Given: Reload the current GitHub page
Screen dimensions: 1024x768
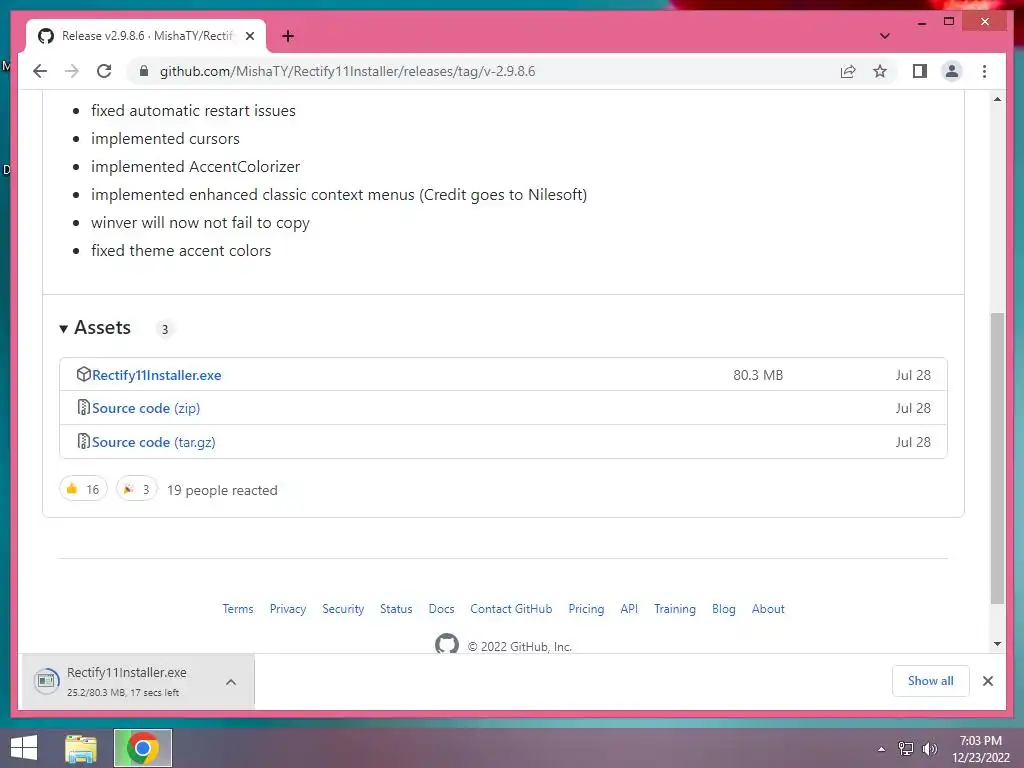Looking at the screenshot, I should coord(104,71).
